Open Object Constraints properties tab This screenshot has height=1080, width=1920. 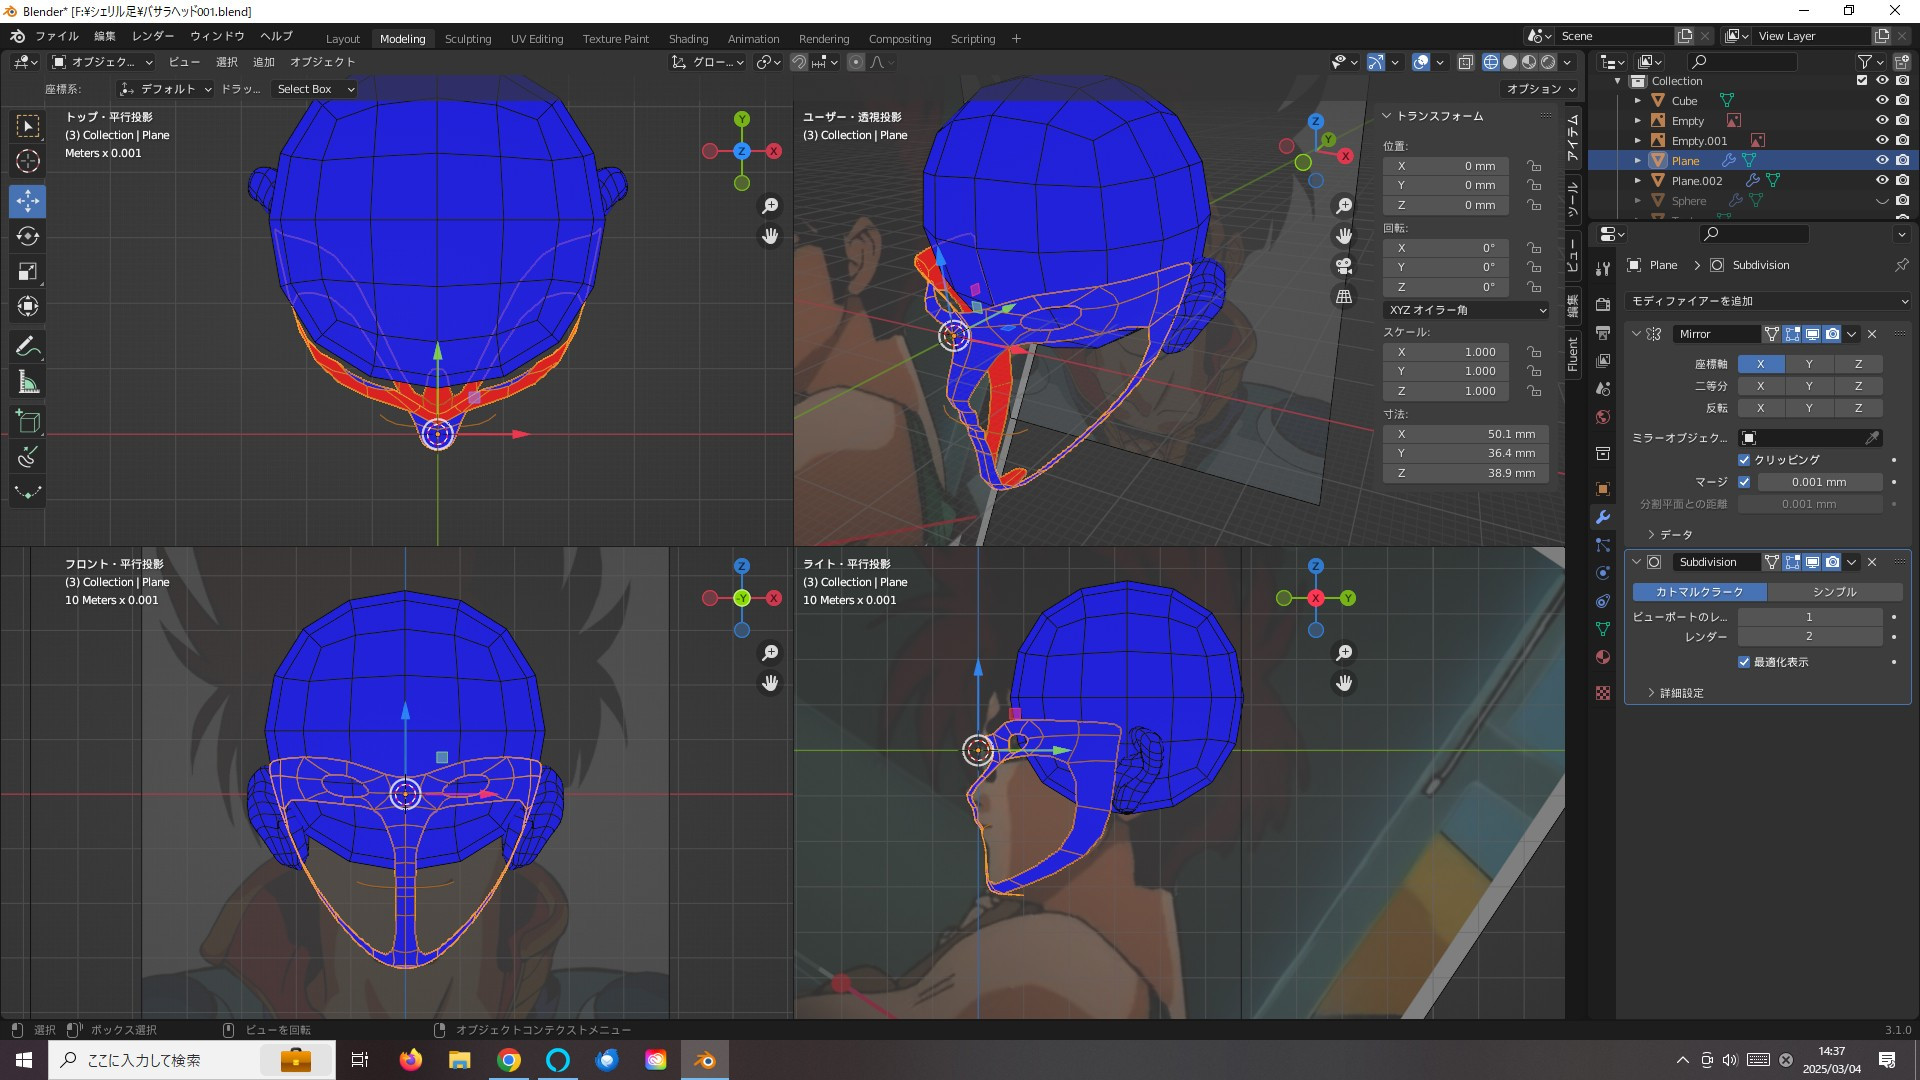pos(1603,601)
